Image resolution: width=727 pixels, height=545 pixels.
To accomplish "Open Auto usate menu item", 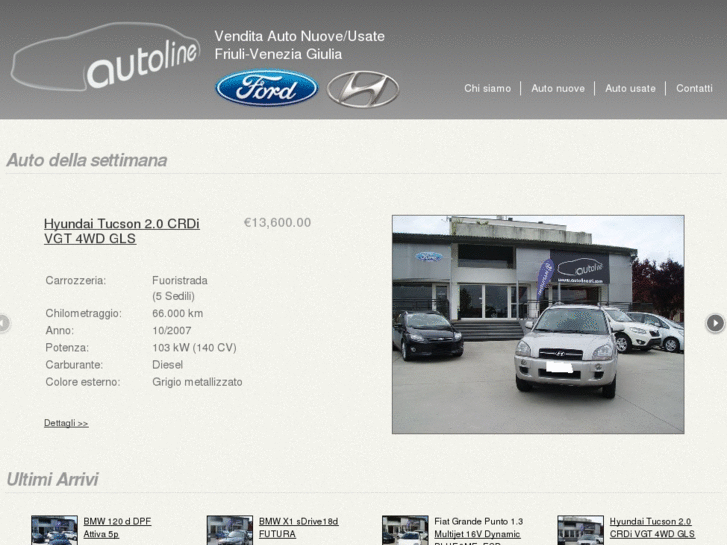I will [630, 88].
